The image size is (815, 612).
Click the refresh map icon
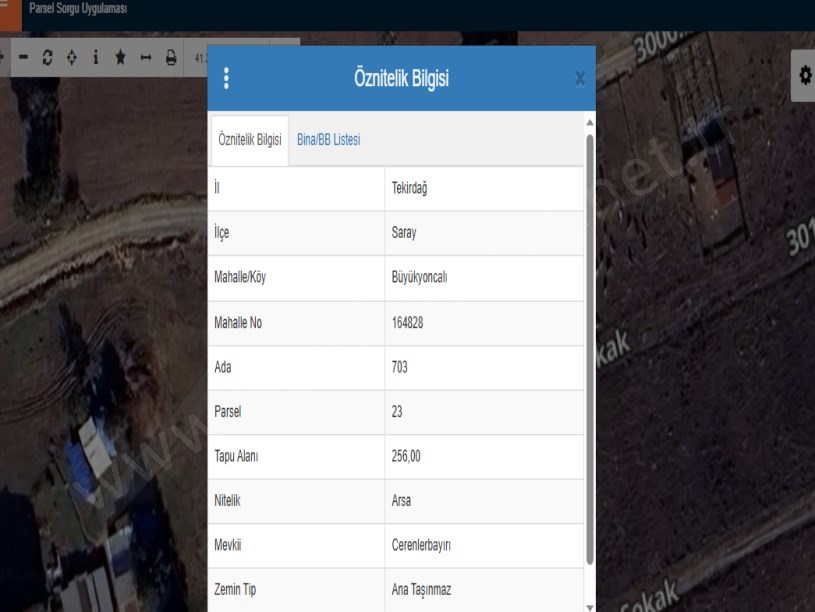pyautogui.click(x=47, y=58)
